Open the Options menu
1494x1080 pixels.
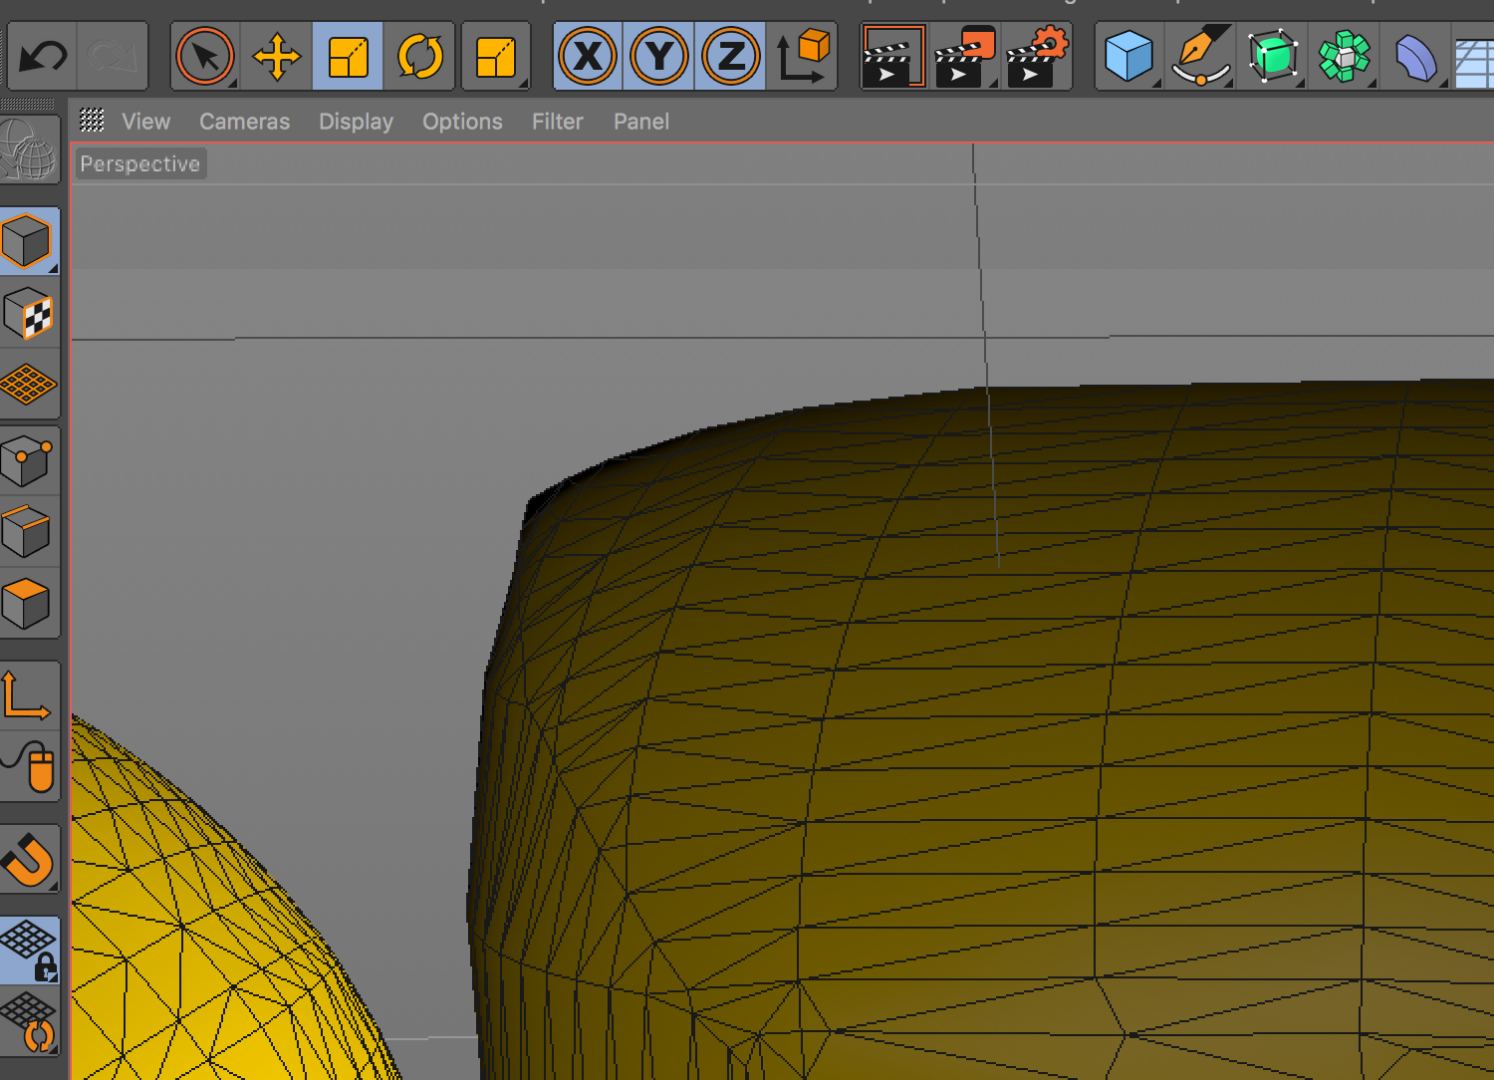(462, 122)
